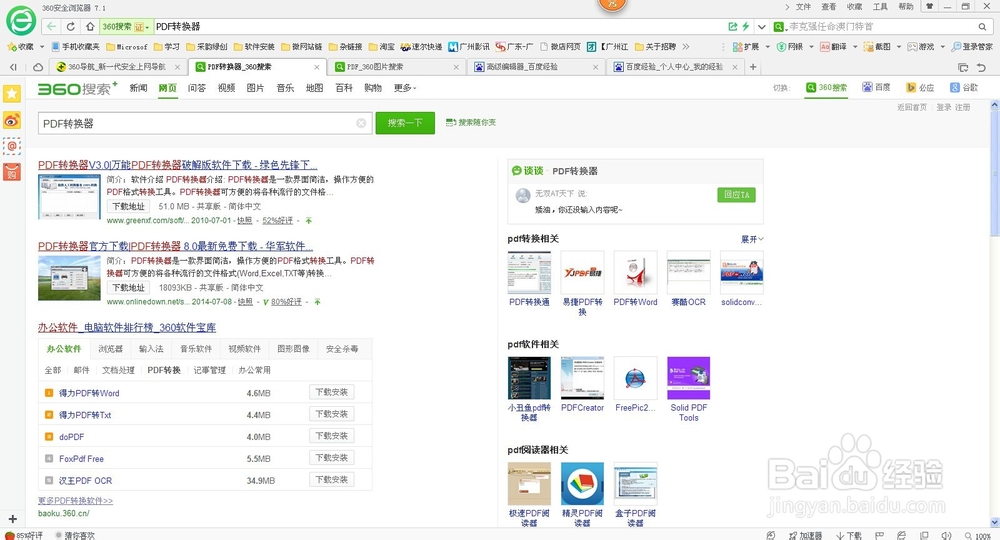Open 截图 screenshot toolbar item
The width and height of the screenshot is (1000, 540).
(877, 47)
